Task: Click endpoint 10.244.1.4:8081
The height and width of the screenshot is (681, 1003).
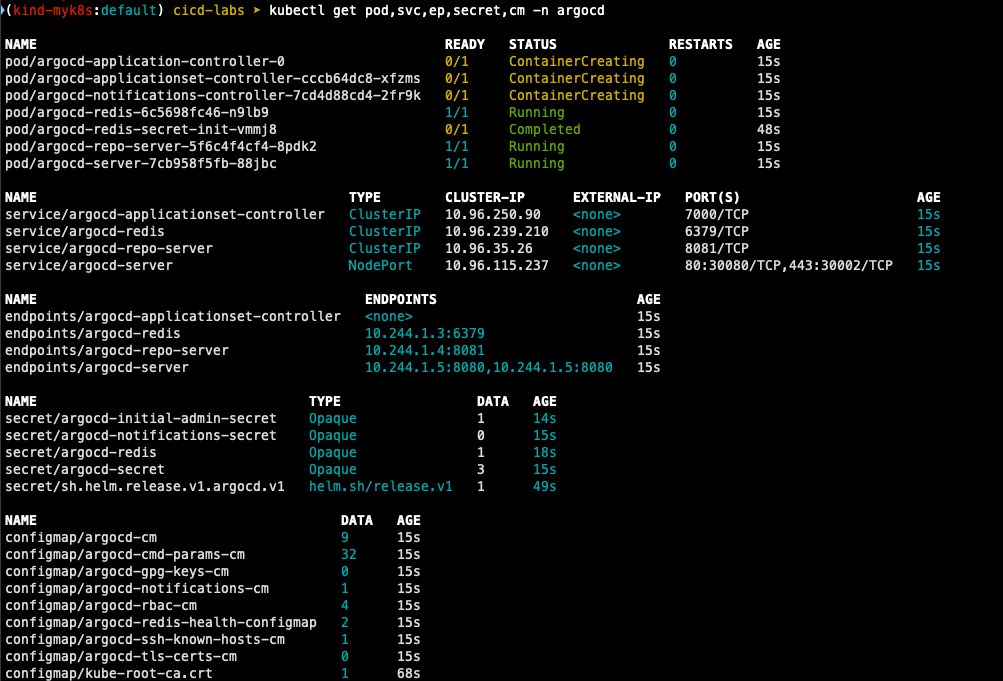Action: pos(425,350)
